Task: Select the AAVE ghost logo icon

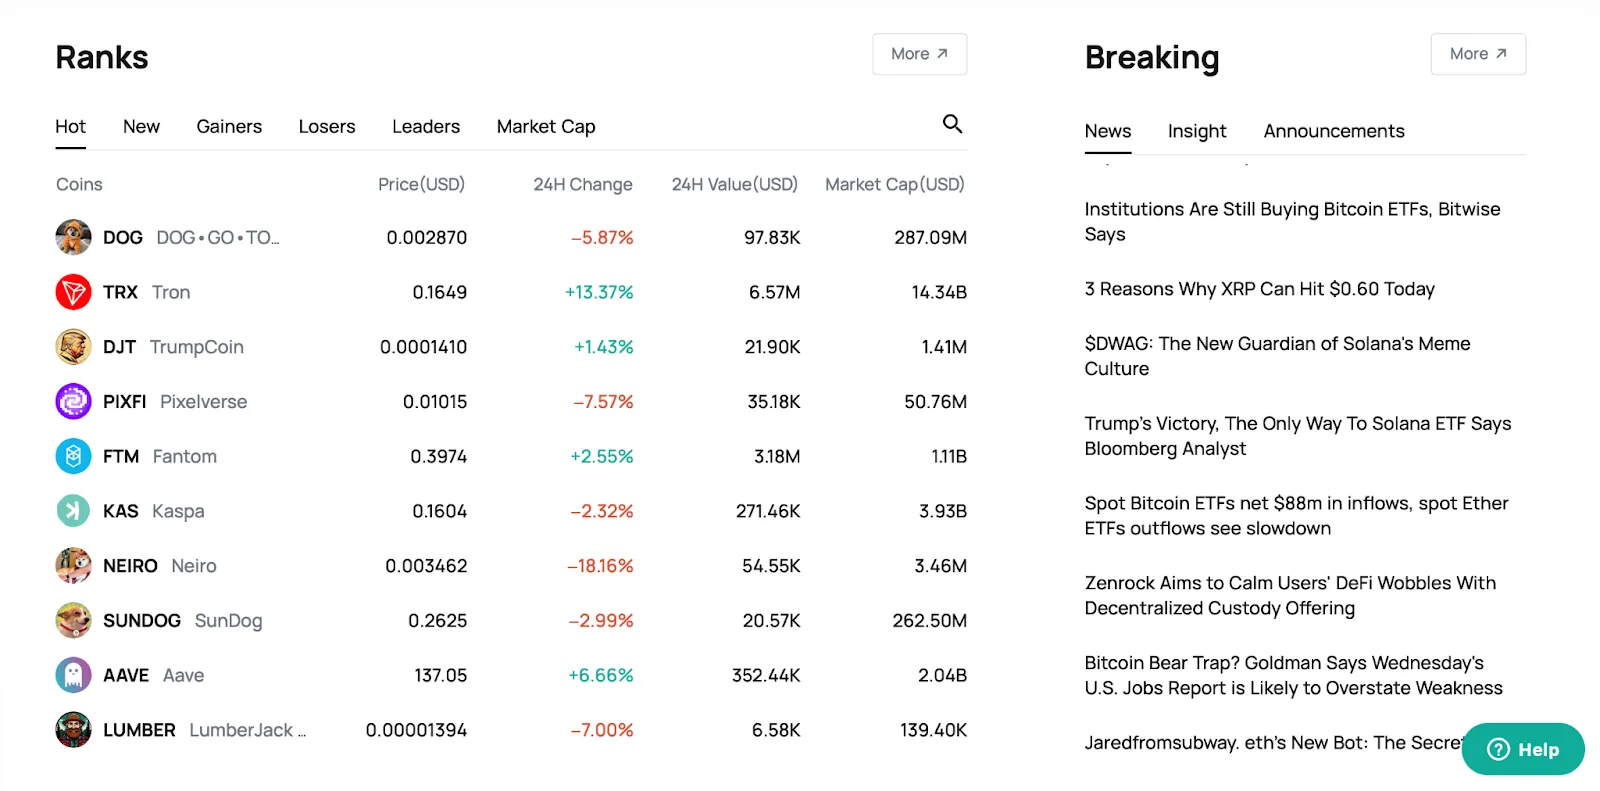Action: (x=73, y=675)
